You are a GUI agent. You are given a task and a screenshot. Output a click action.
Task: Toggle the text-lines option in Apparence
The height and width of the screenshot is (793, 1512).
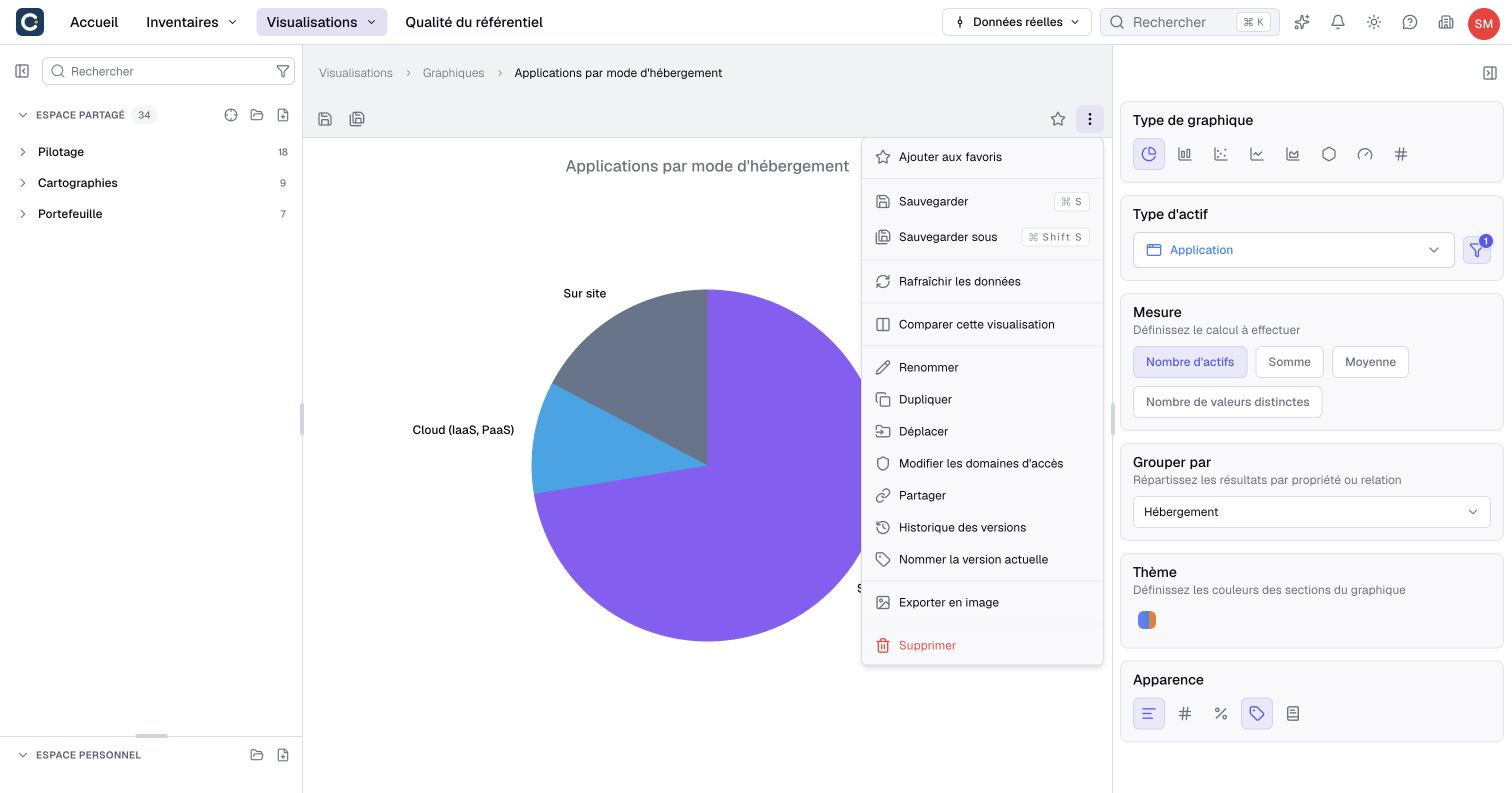[x=1149, y=713]
